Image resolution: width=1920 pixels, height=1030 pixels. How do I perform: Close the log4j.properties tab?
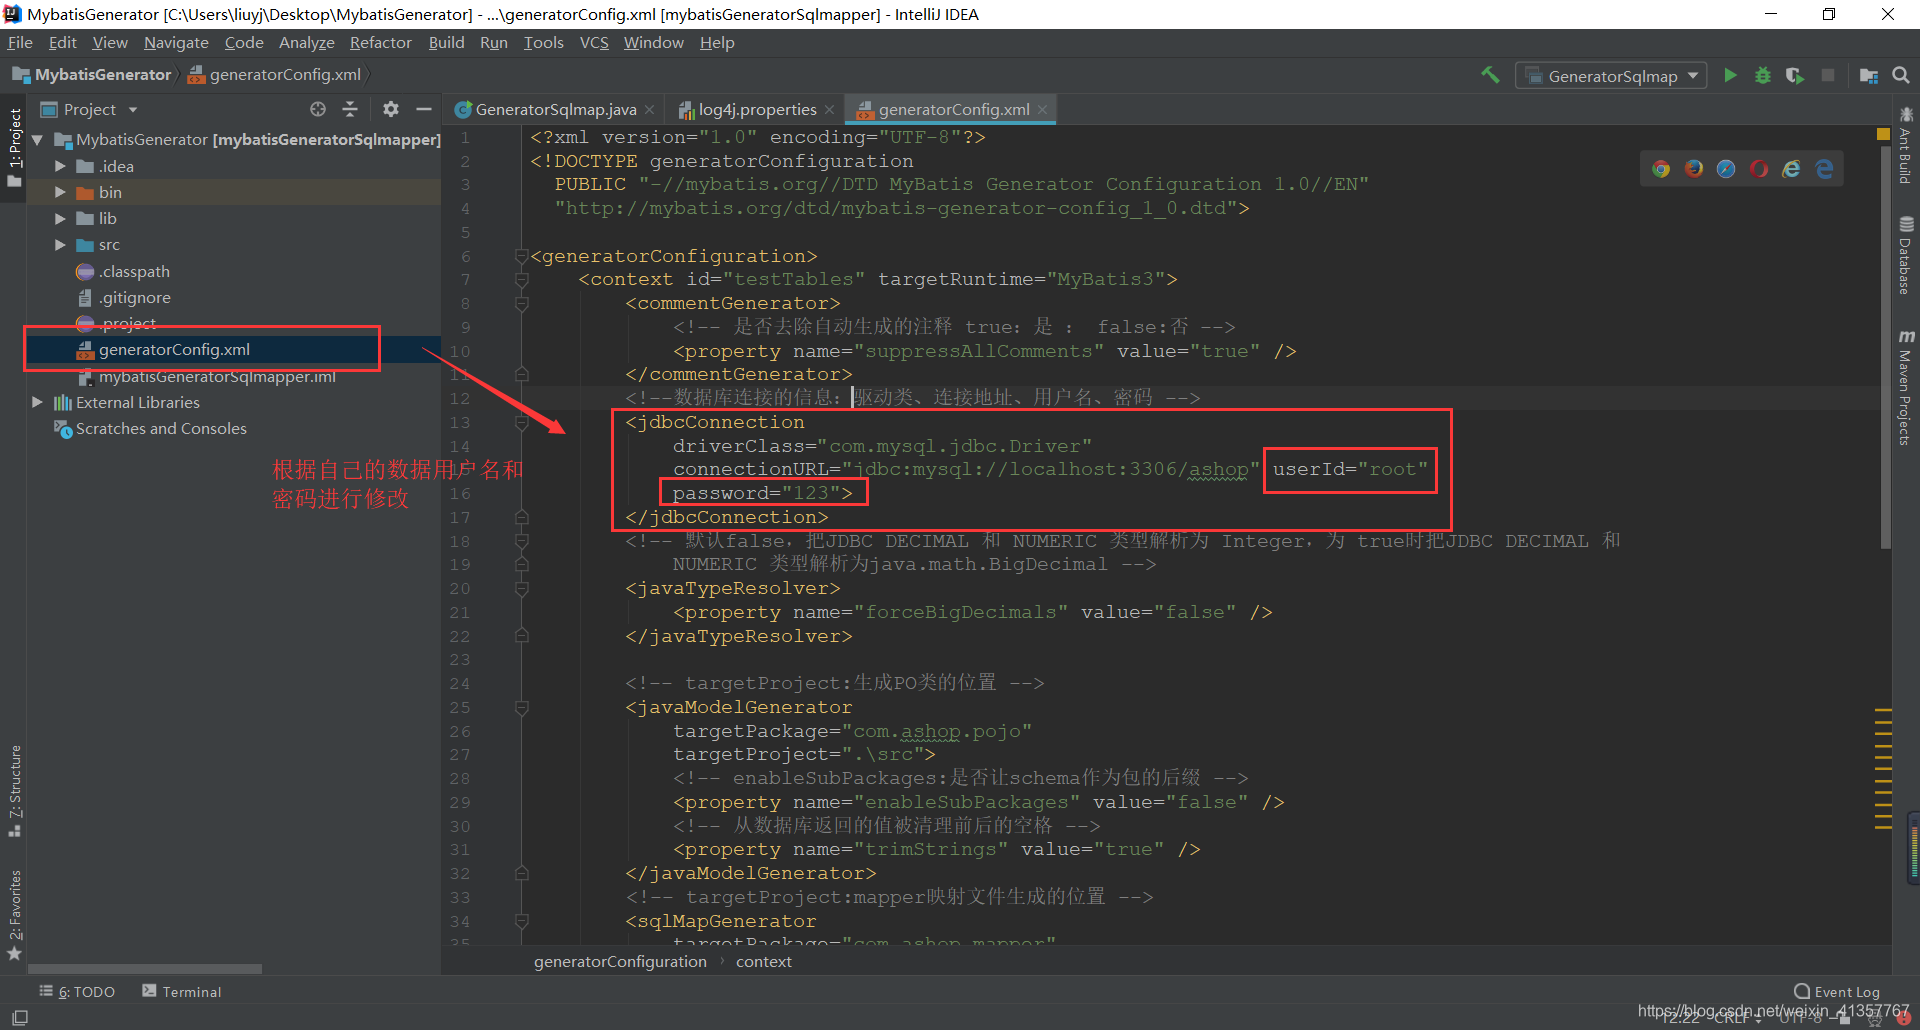click(x=829, y=109)
